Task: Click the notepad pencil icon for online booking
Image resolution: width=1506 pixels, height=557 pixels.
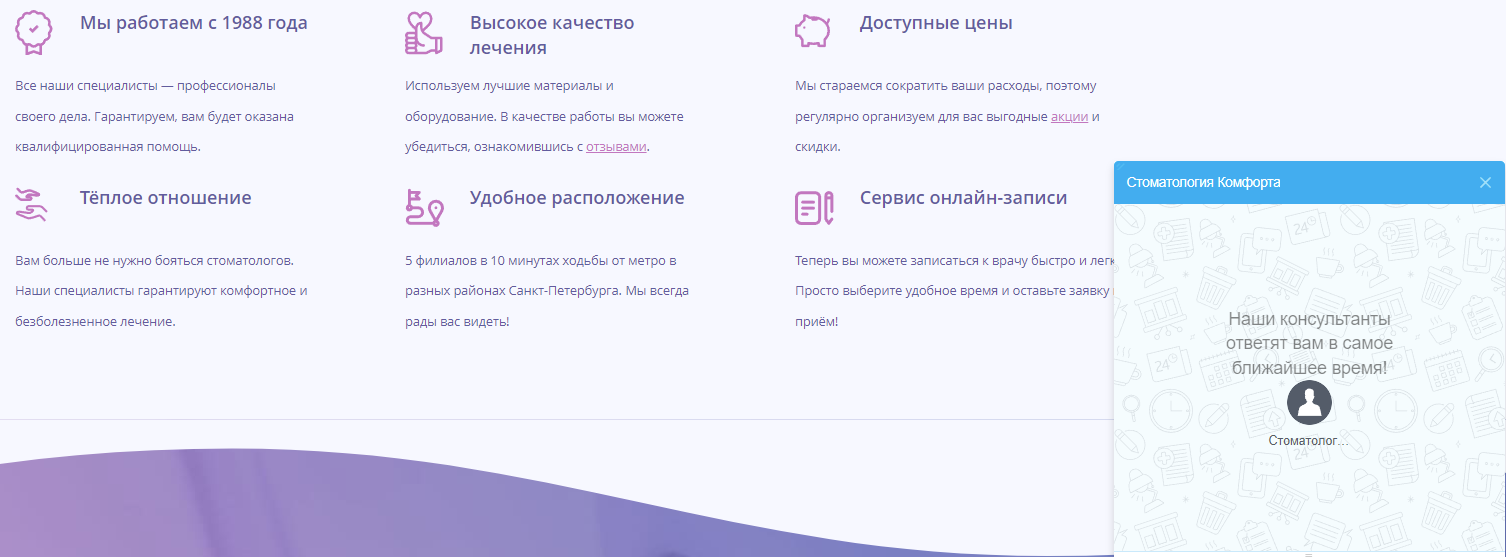Action: tap(814, 207)
